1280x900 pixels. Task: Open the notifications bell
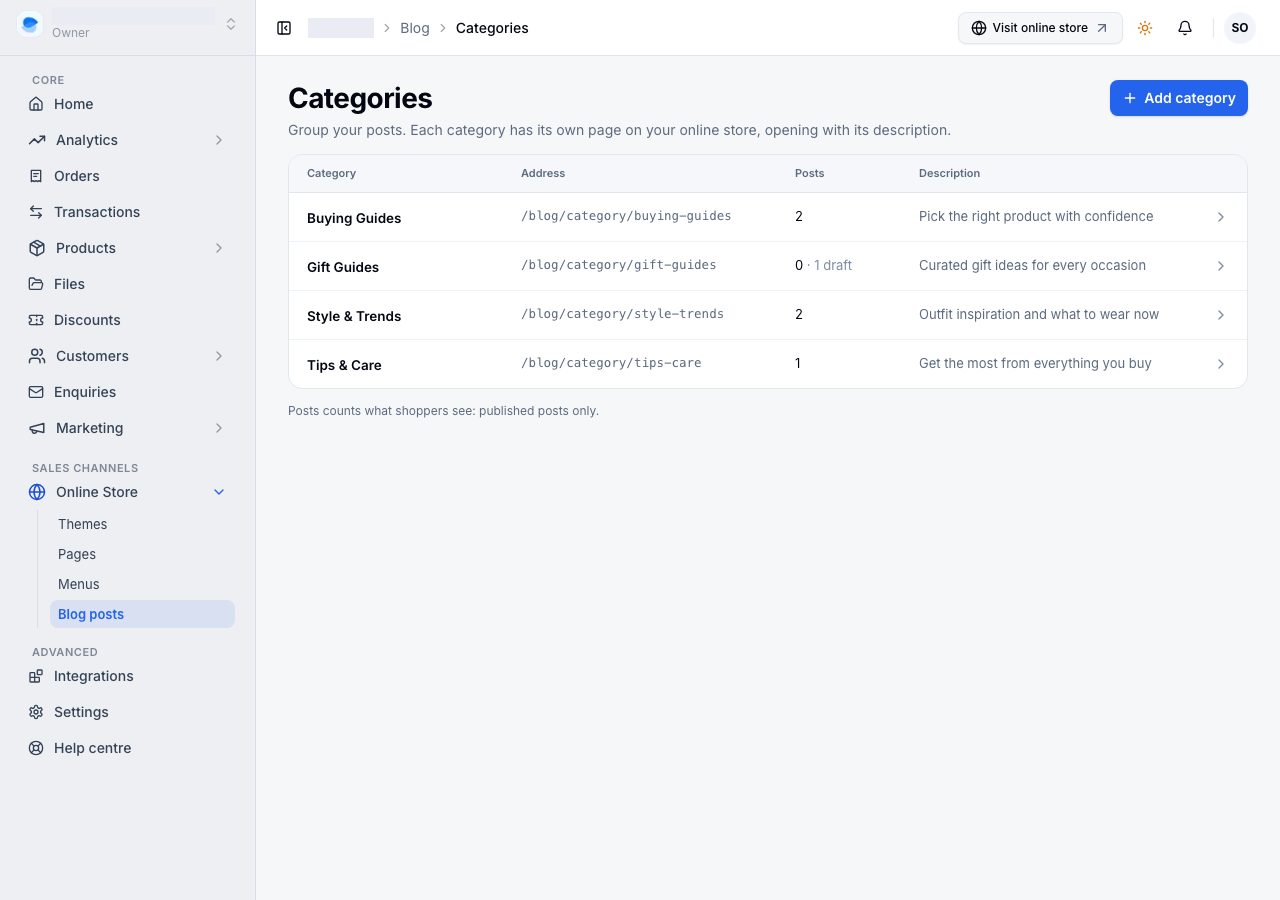pyautogui.click(x=1185, y=28)
